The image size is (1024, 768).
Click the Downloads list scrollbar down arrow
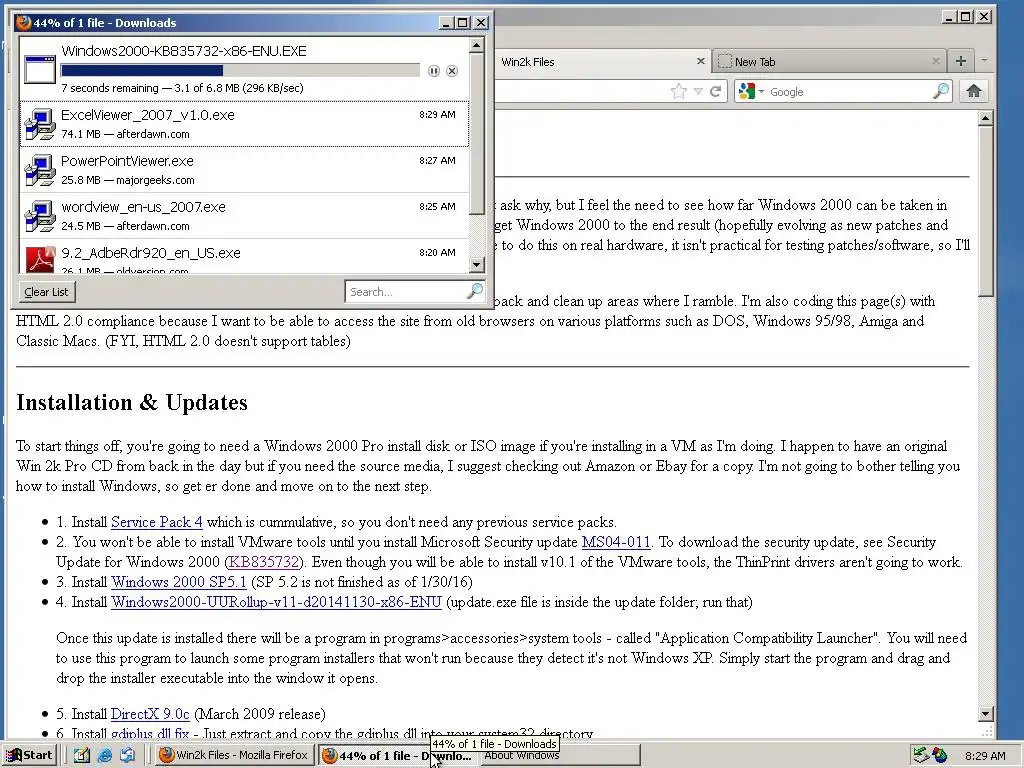pyautogui.click(x=477, y=265)
